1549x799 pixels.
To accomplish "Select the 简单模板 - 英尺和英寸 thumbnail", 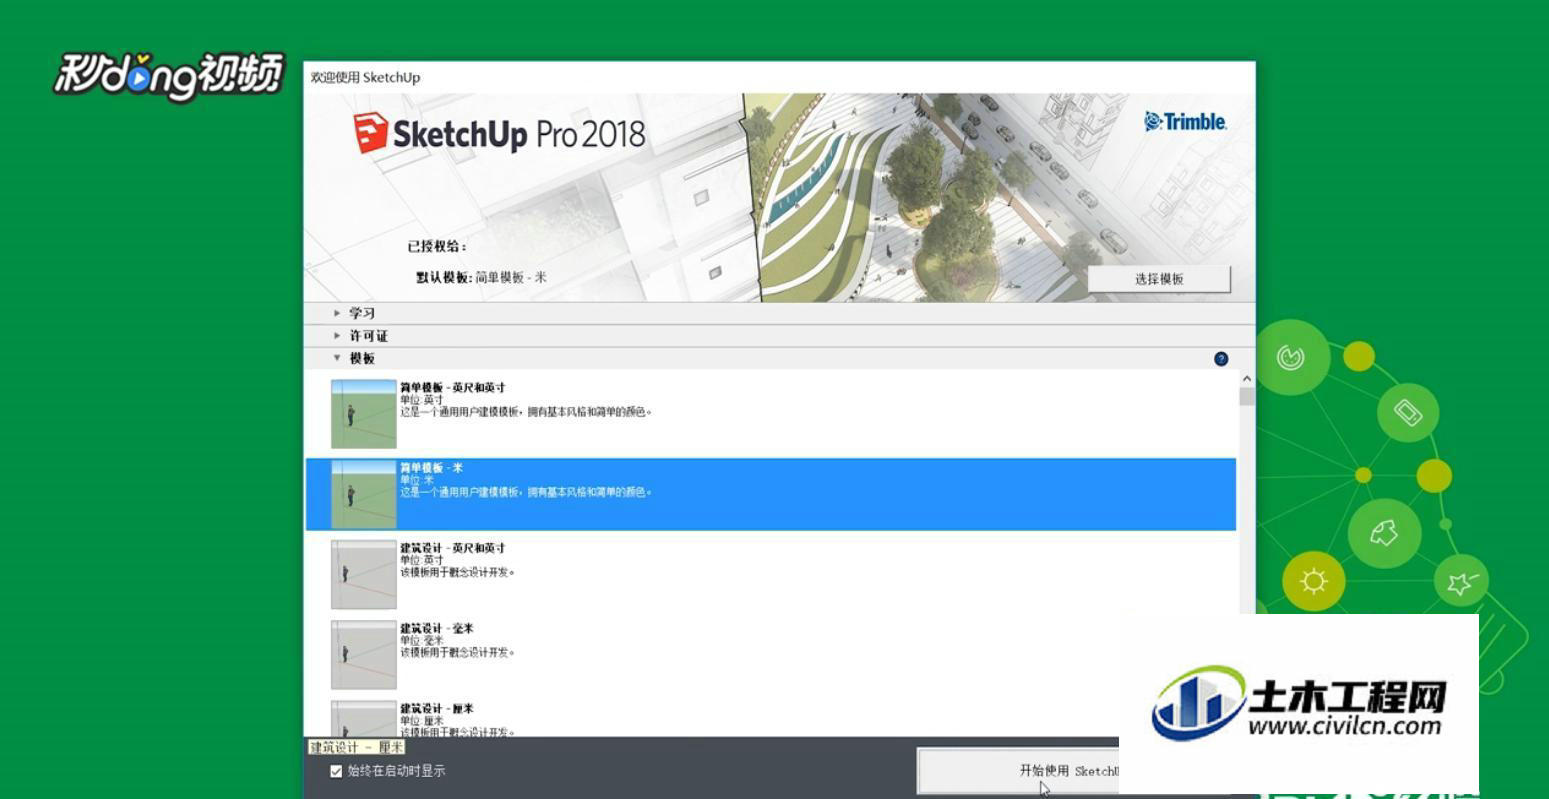I will point(364,414).
